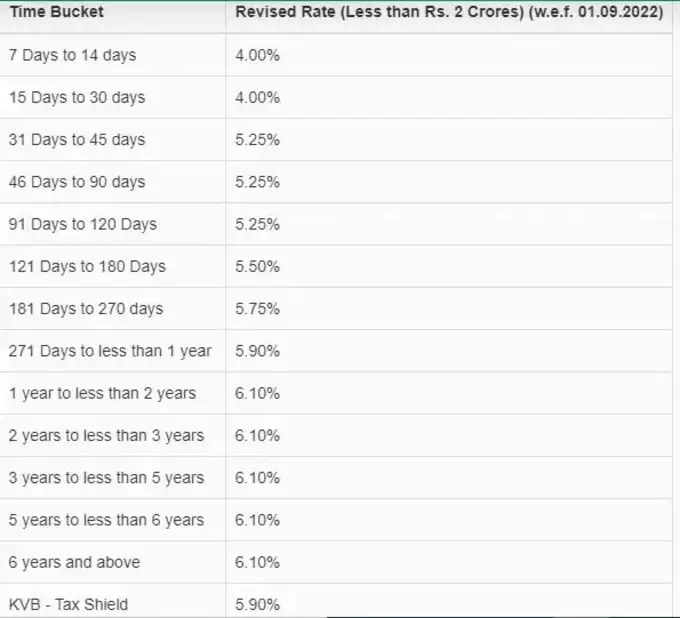The height and width of the screenshot is (618, 680).
Task: Click the Revised Rate column header
Action: pos(449,12)
